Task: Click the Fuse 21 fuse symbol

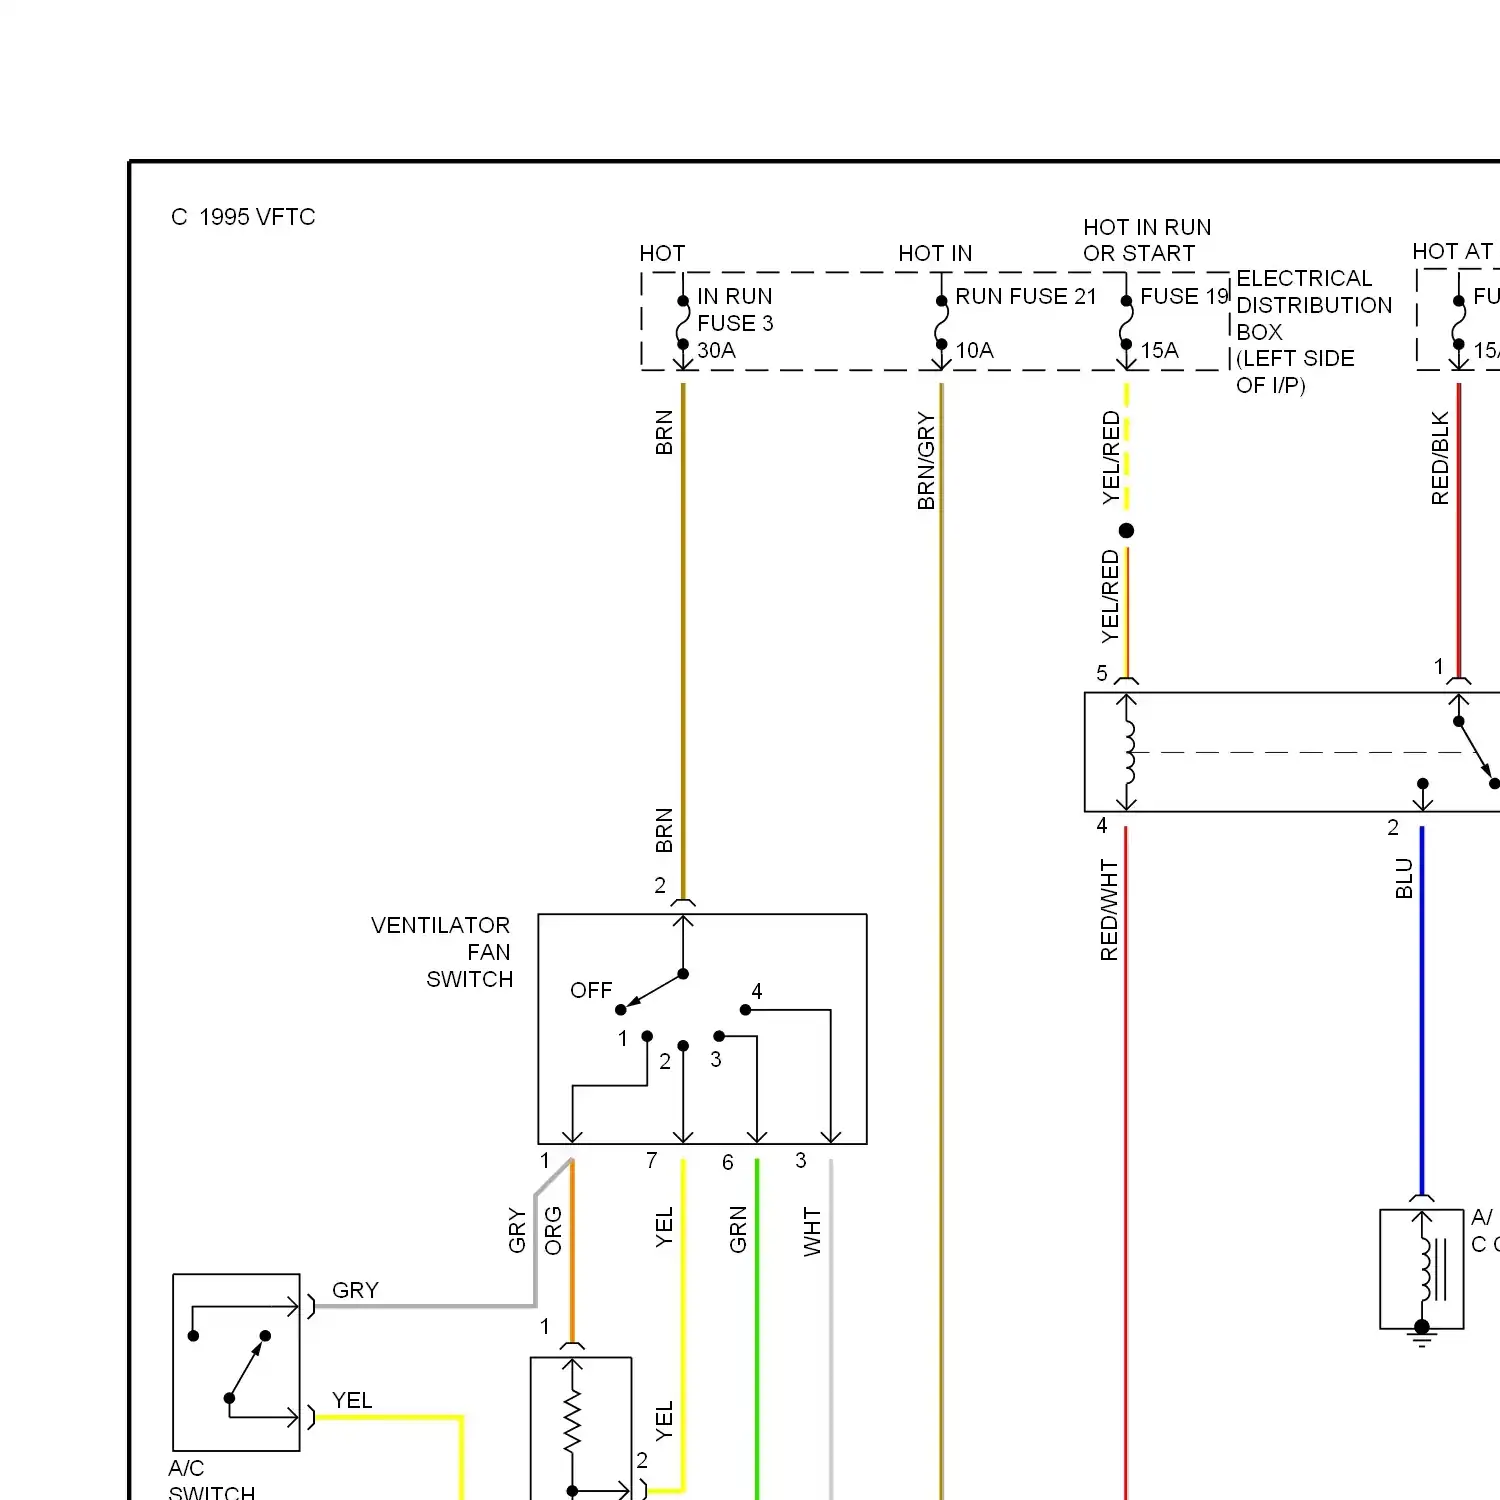Action: point(941,322)
